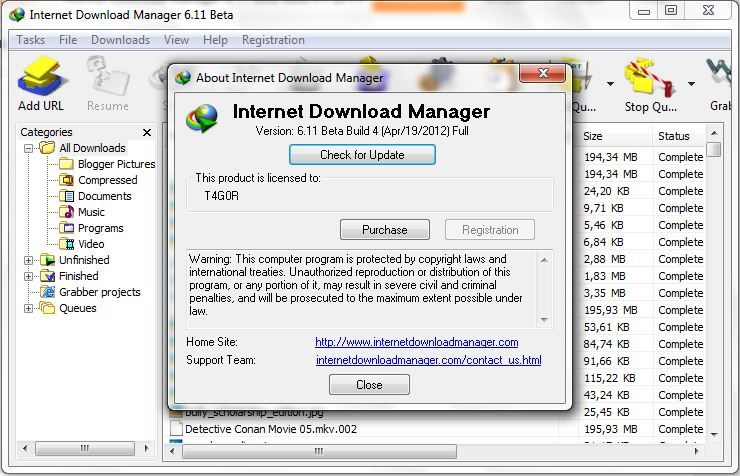This screenshot has width=740, height=476.
Task: Click the All Downloads folder icon
Action: pyautogui.click(x=47, y=148)
